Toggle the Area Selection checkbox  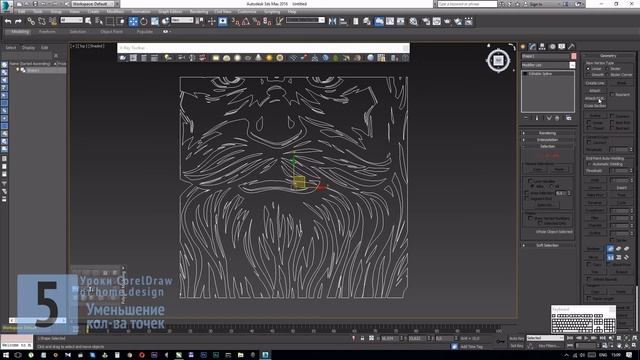click(527, 193)
